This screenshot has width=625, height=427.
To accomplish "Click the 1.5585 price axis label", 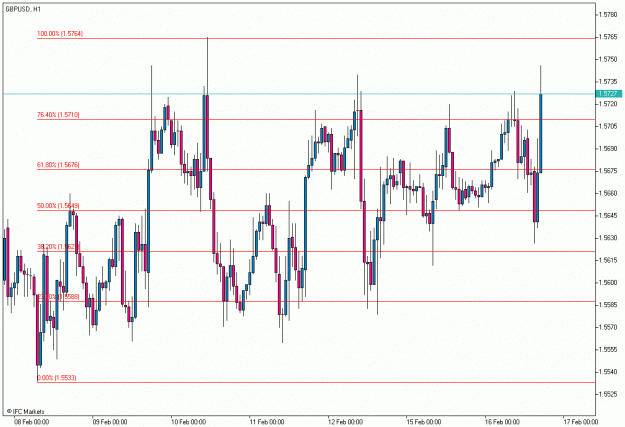I will coord(608,305).
